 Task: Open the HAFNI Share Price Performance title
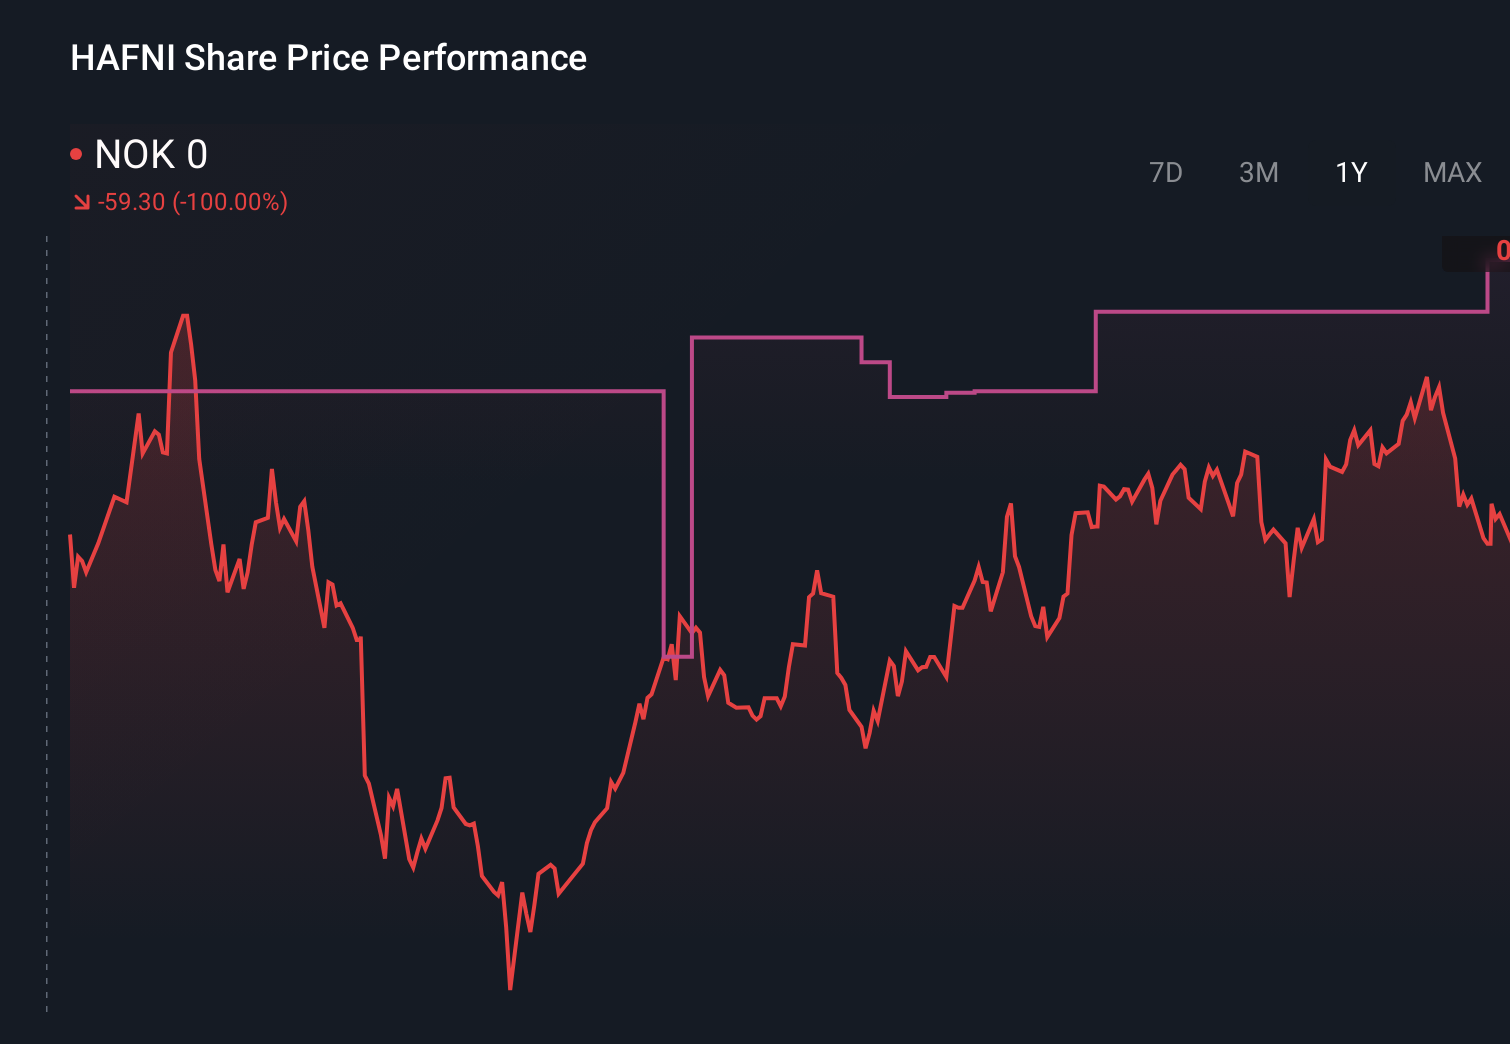[327, 57]
